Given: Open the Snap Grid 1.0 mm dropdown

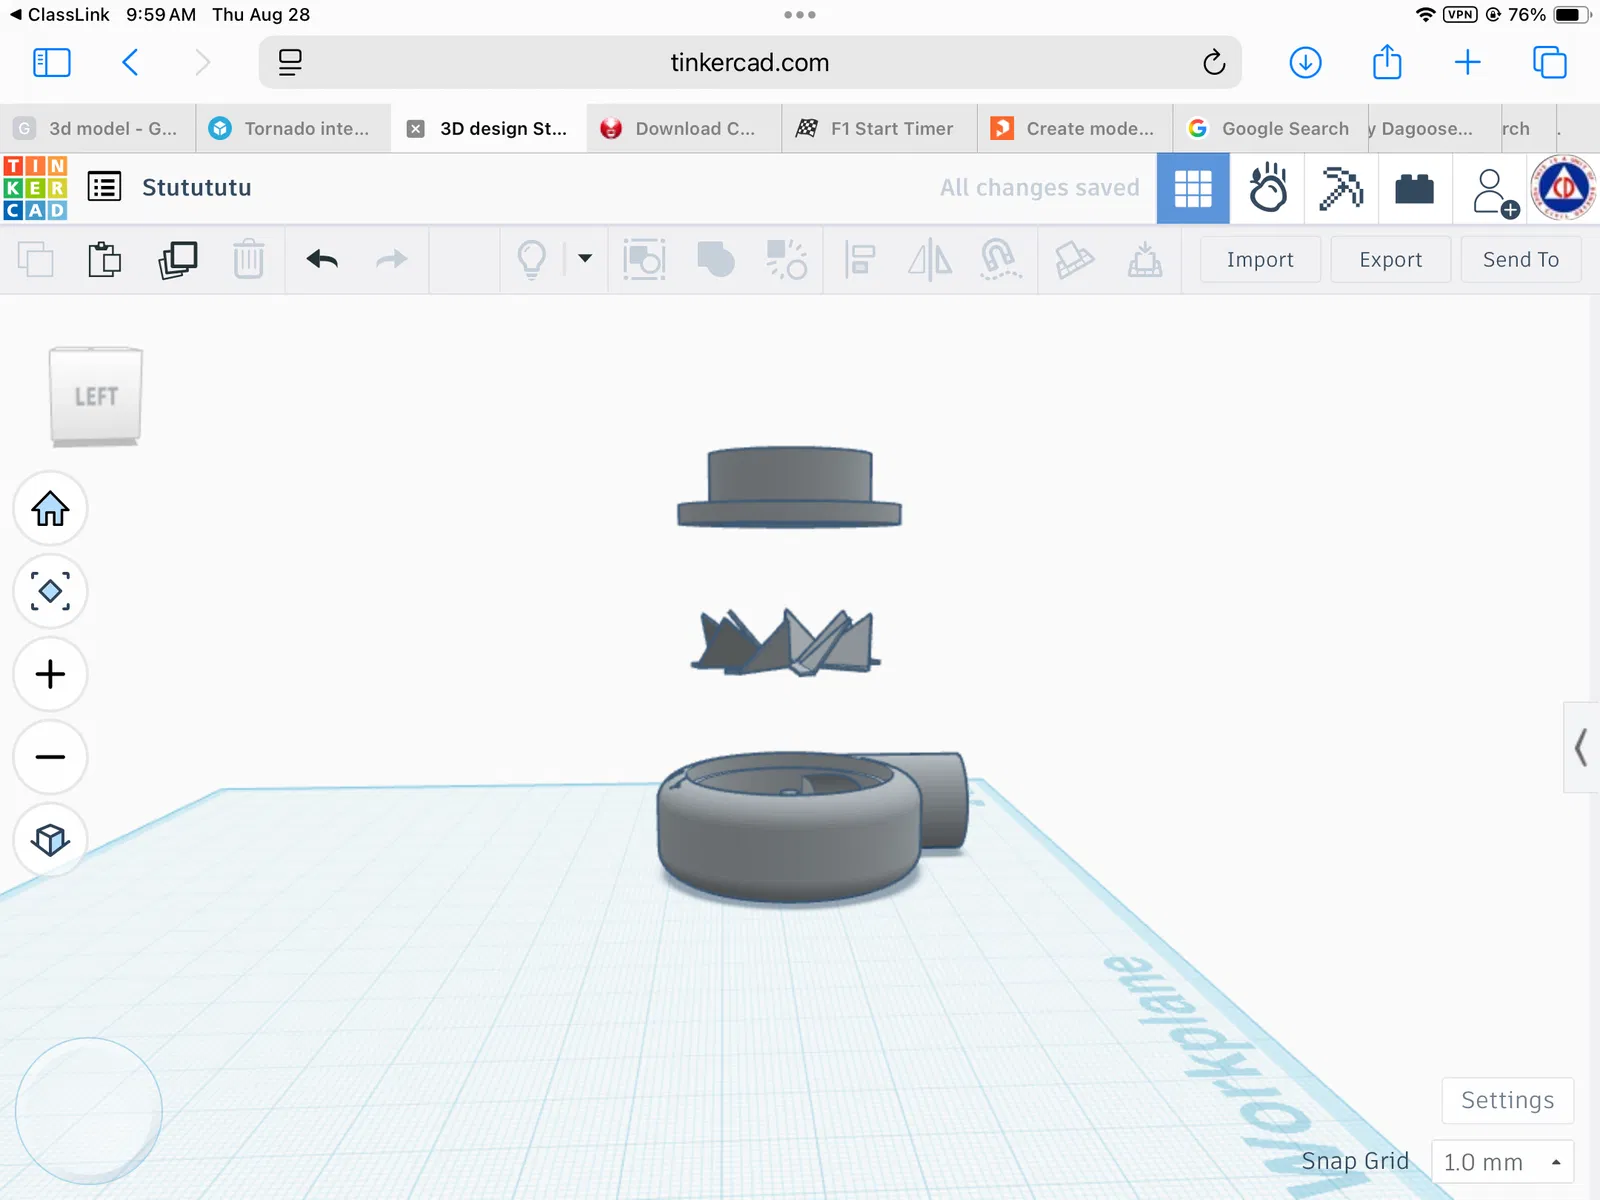Looking at the screenshot, I should pyautogui.click(x=1502, y=1162).
